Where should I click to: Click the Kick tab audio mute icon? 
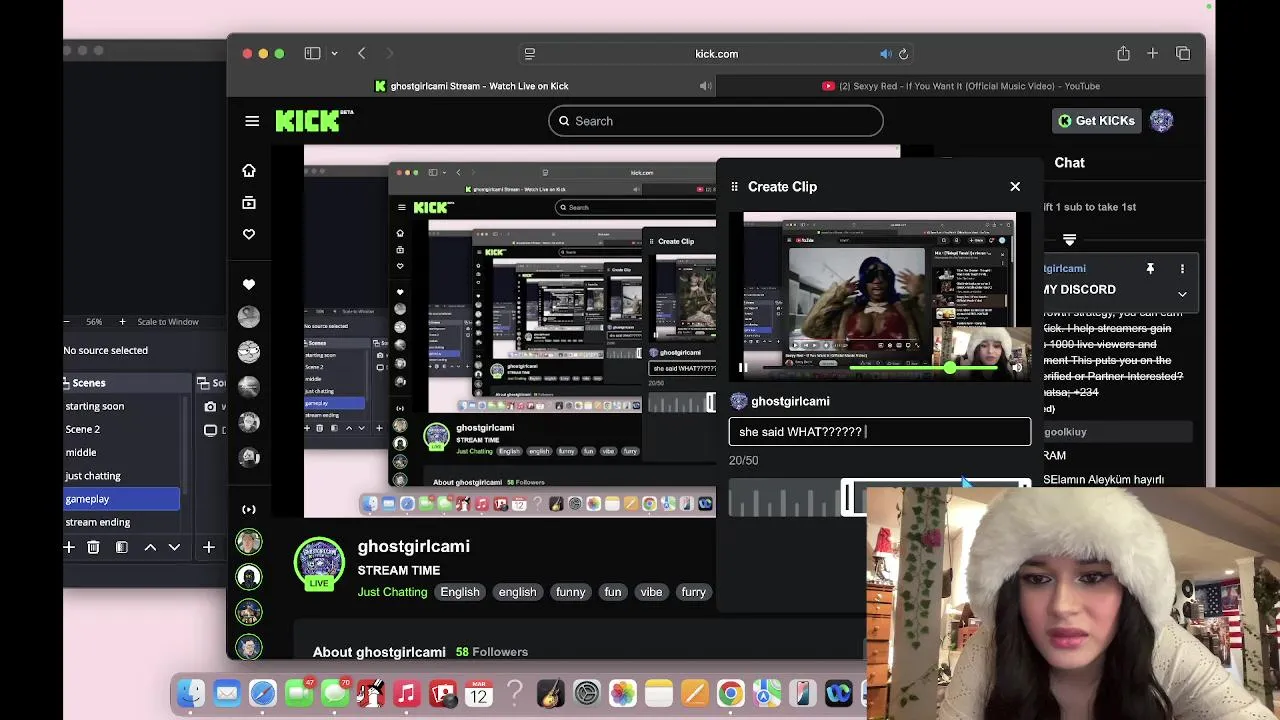706,86
